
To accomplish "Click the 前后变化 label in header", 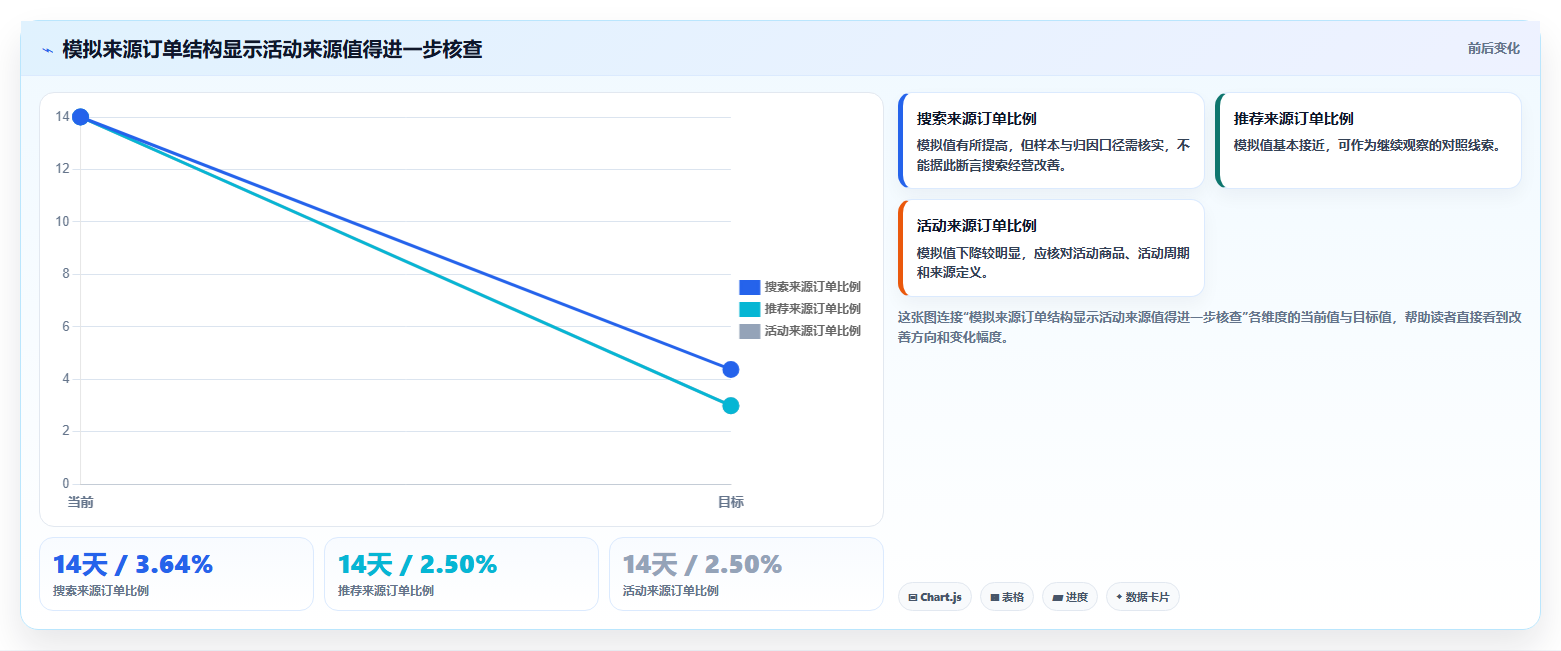I will coord(1493,48).
